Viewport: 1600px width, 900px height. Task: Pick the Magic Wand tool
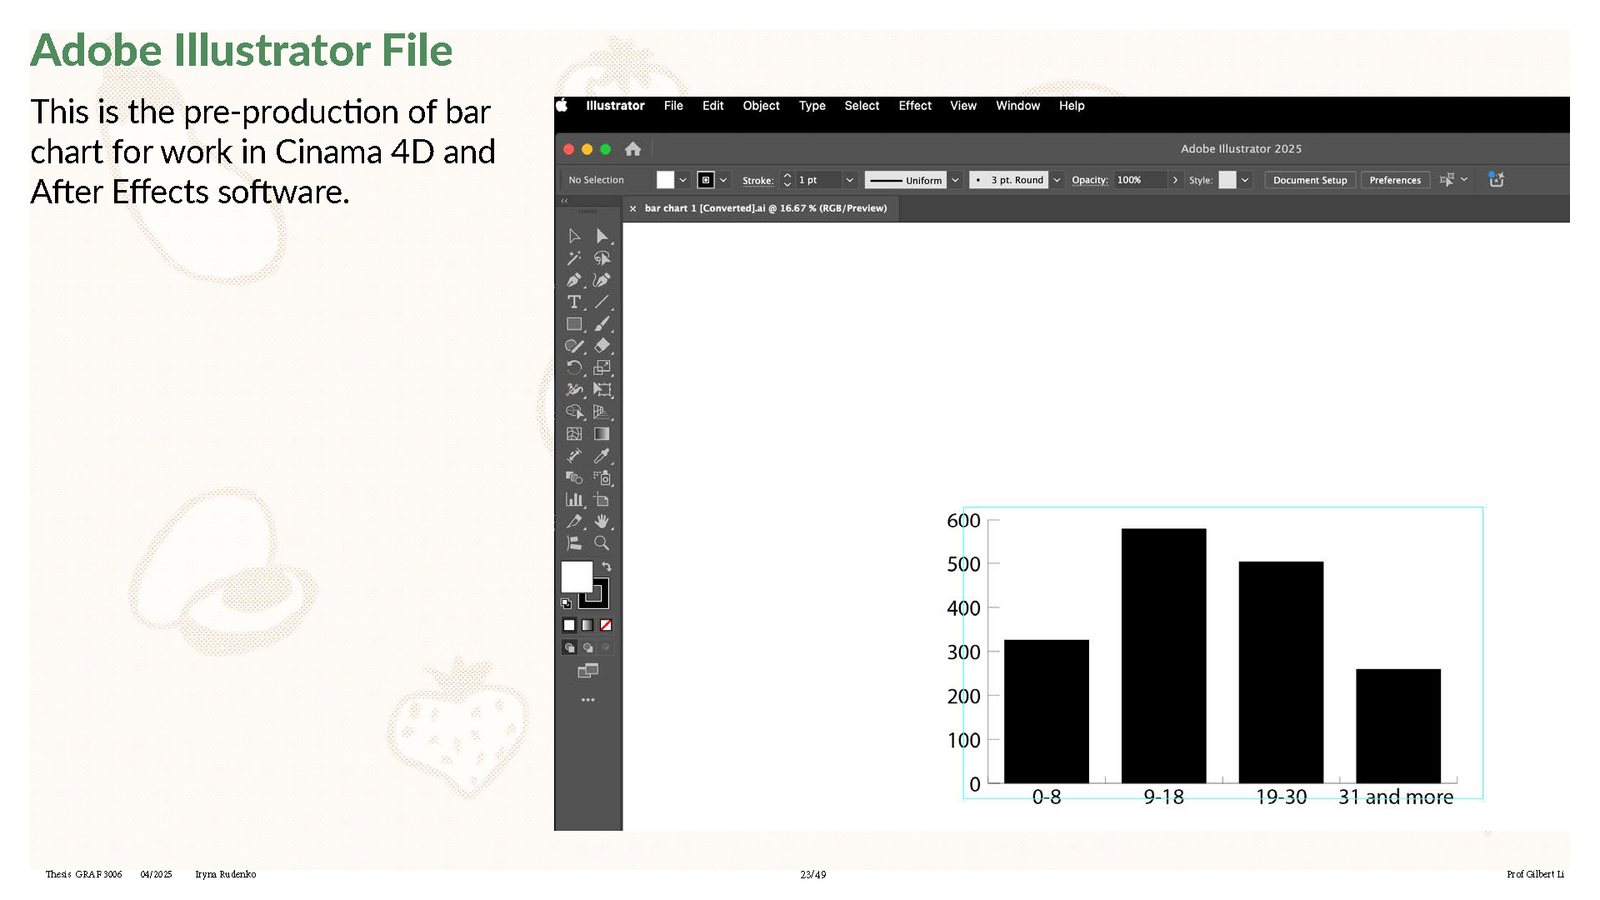tap(574, 258)
